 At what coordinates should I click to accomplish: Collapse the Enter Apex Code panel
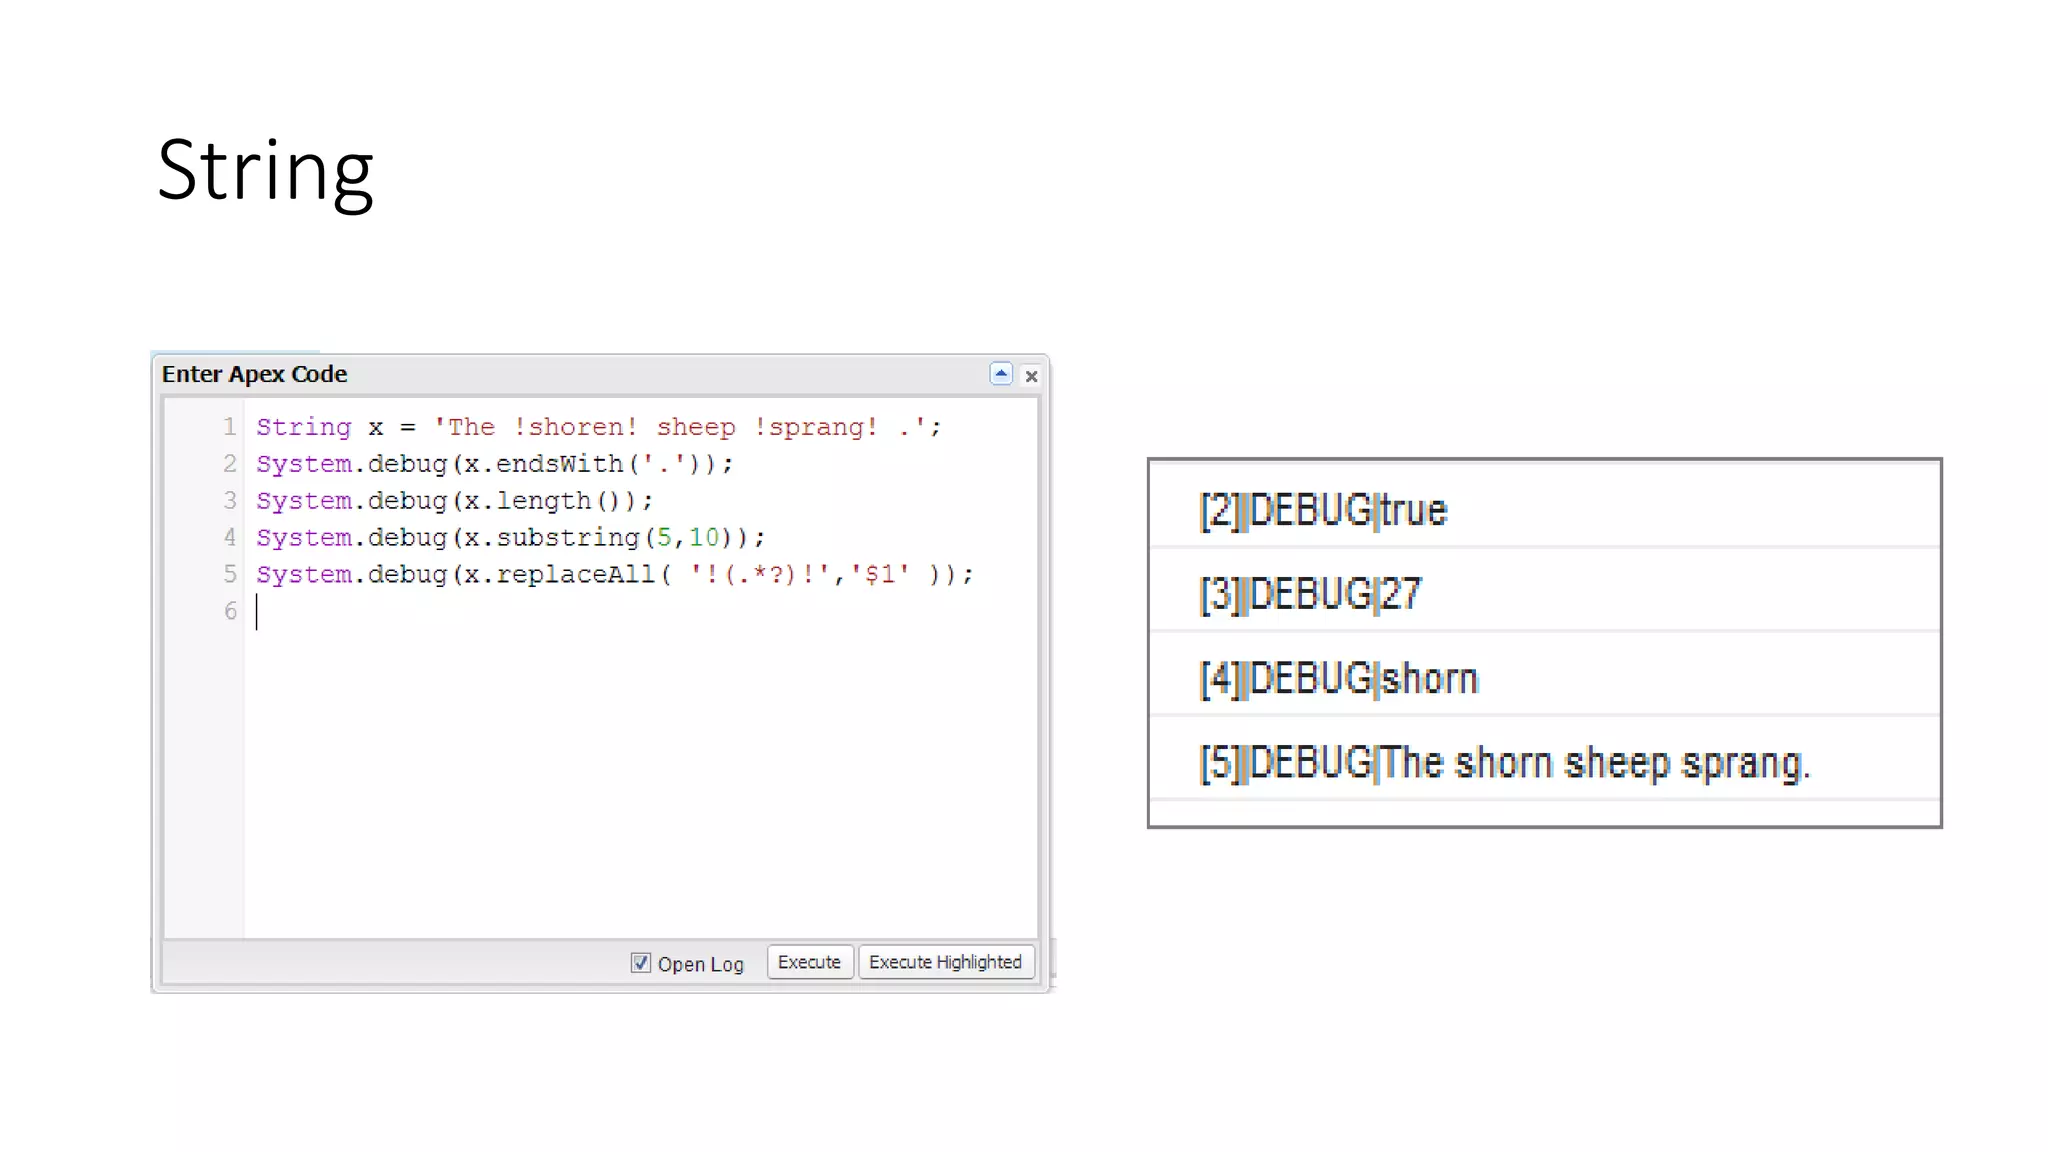point(1000,374)
